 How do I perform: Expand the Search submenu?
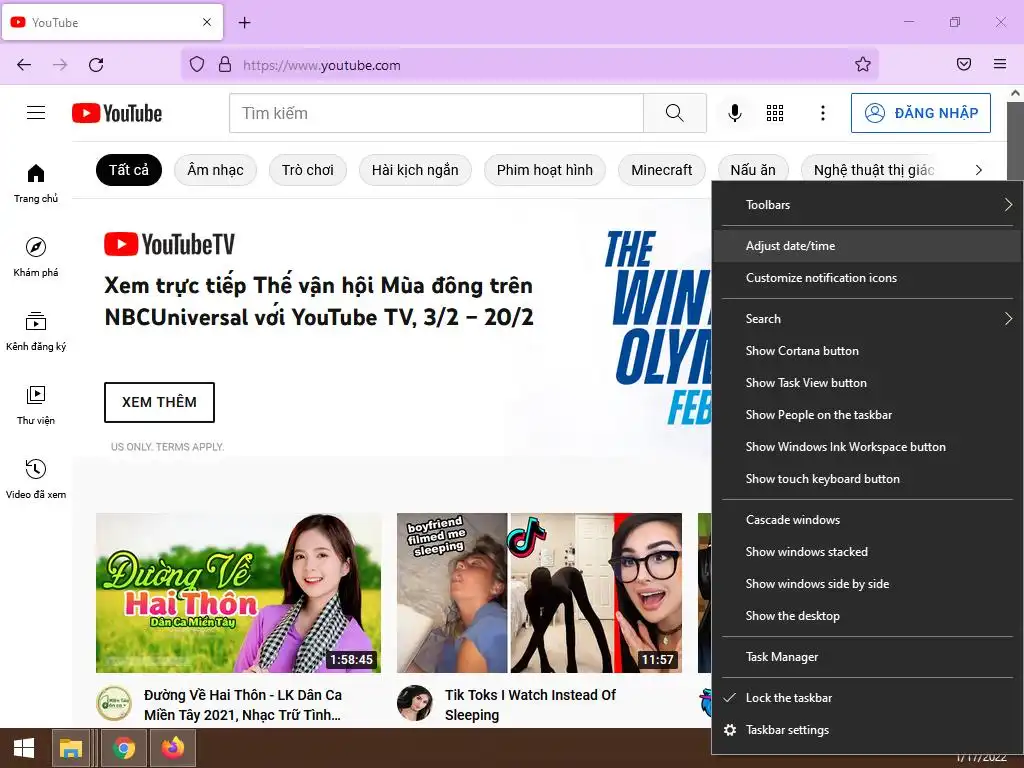[x=867, y=319]
